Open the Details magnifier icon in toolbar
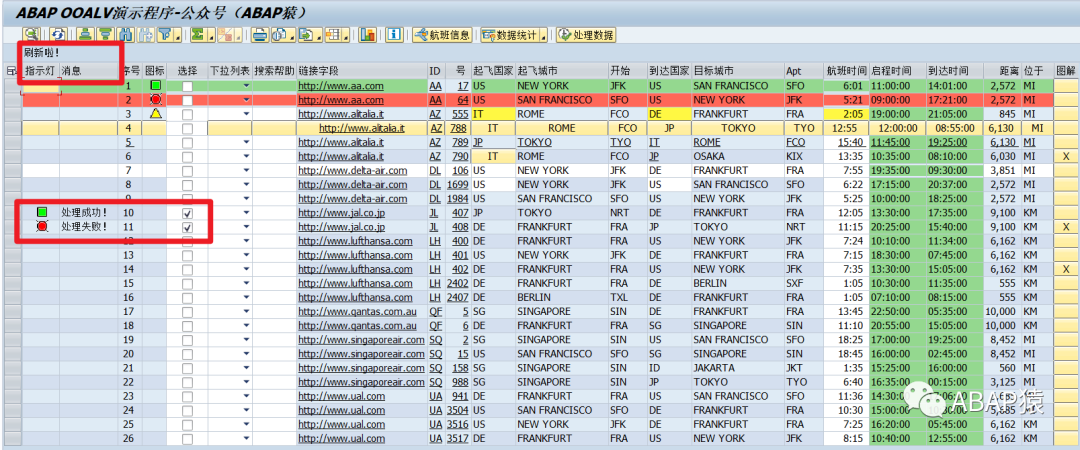This screenshot has width=1080, height=450. [32, 34]
